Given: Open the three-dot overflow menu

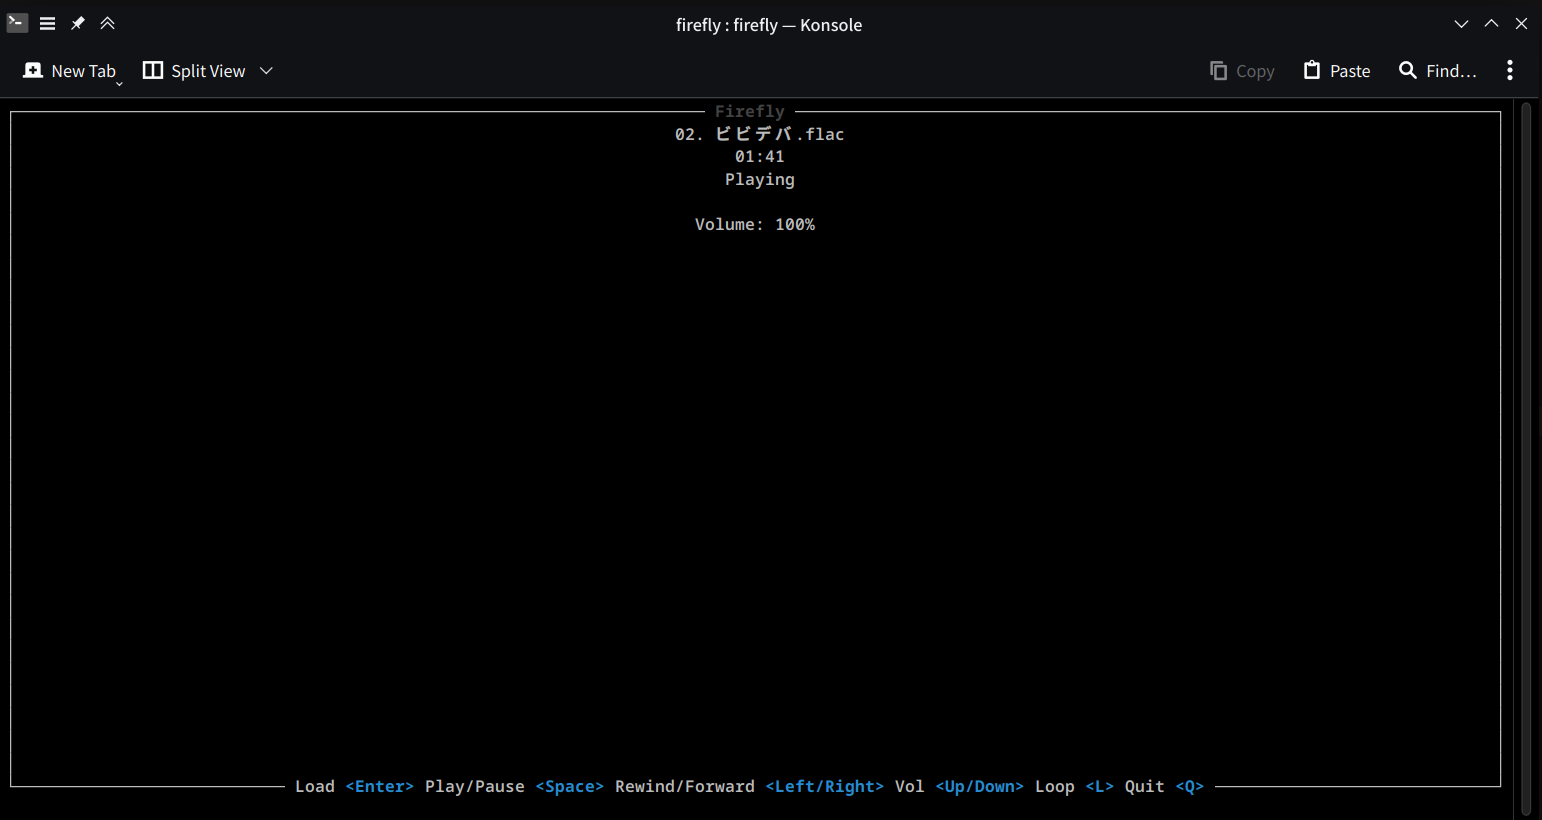Looking at the screenshot, I should click(x=1510, y=70).
